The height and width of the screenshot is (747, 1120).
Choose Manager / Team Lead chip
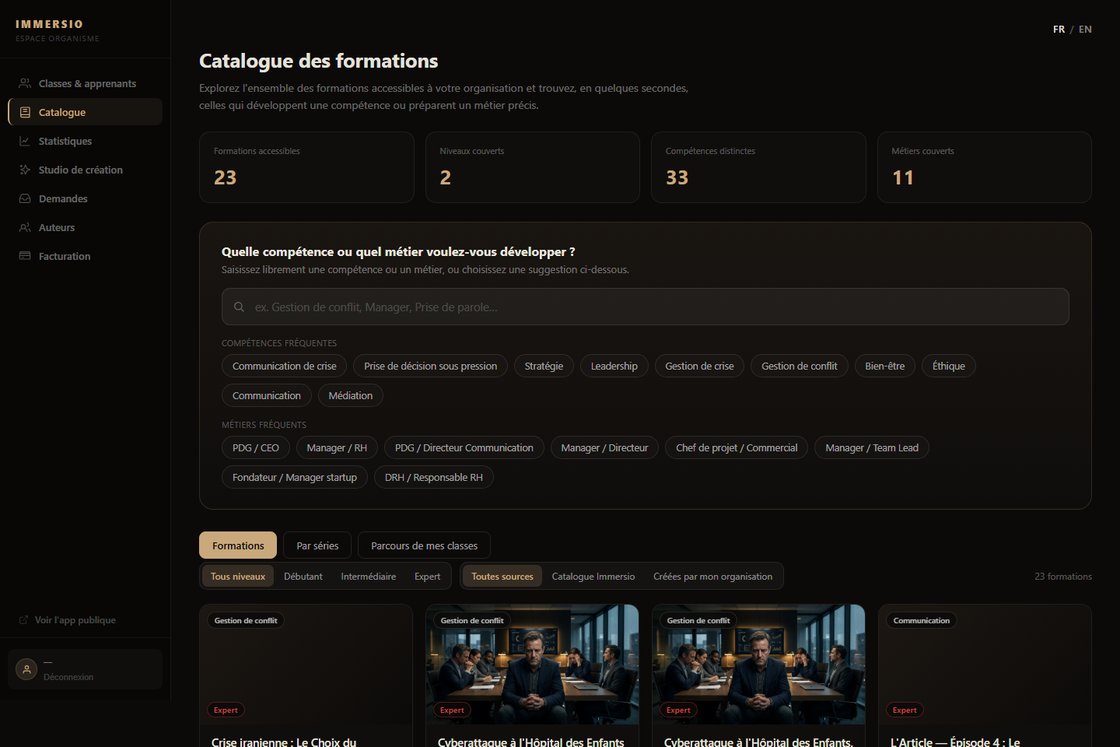[871, 448]
